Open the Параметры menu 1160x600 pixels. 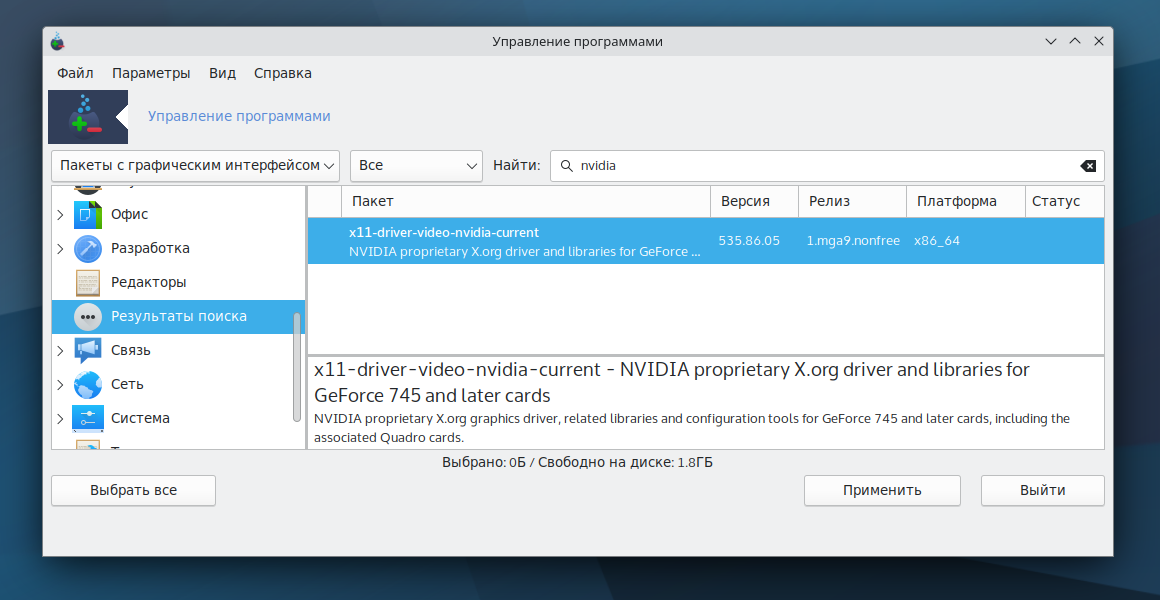coord(151,73)
